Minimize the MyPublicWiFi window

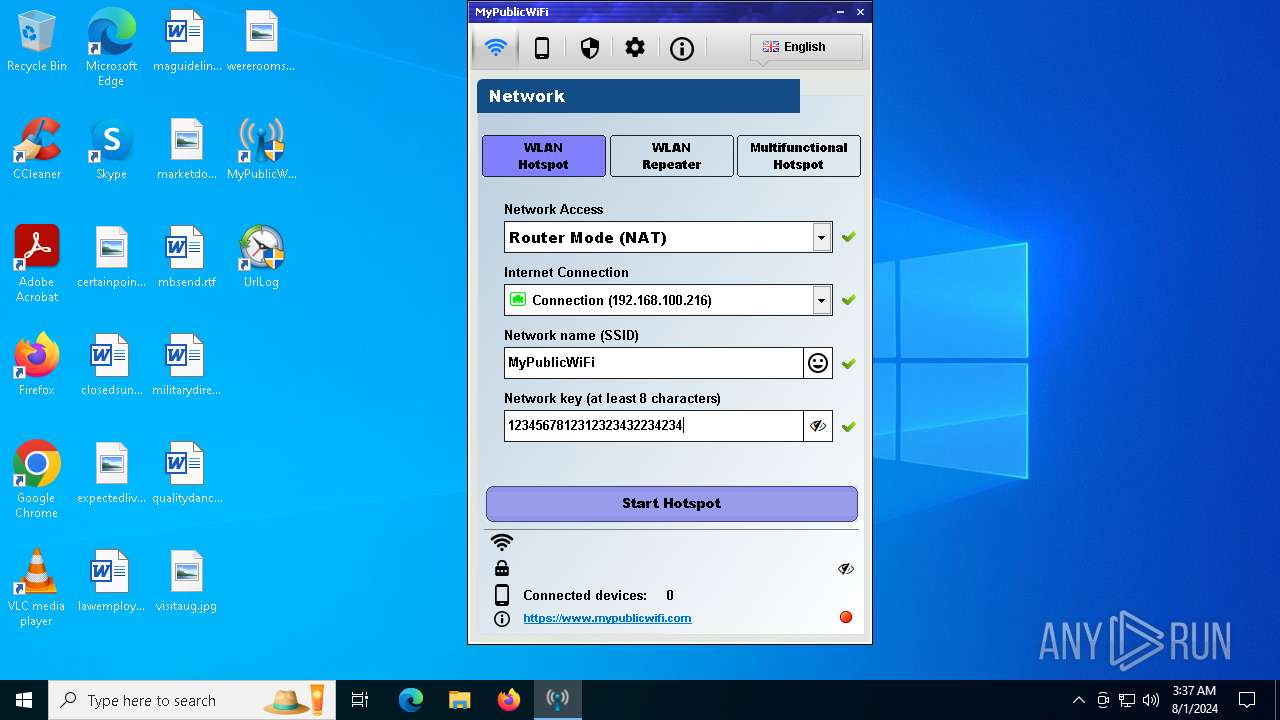coord(840,12)
